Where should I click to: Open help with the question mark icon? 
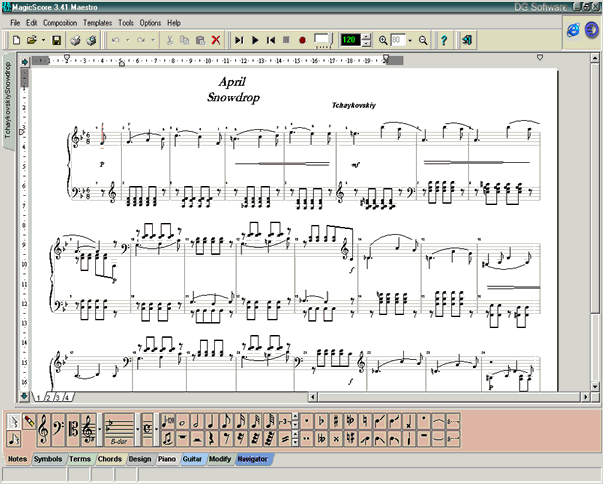444,40
